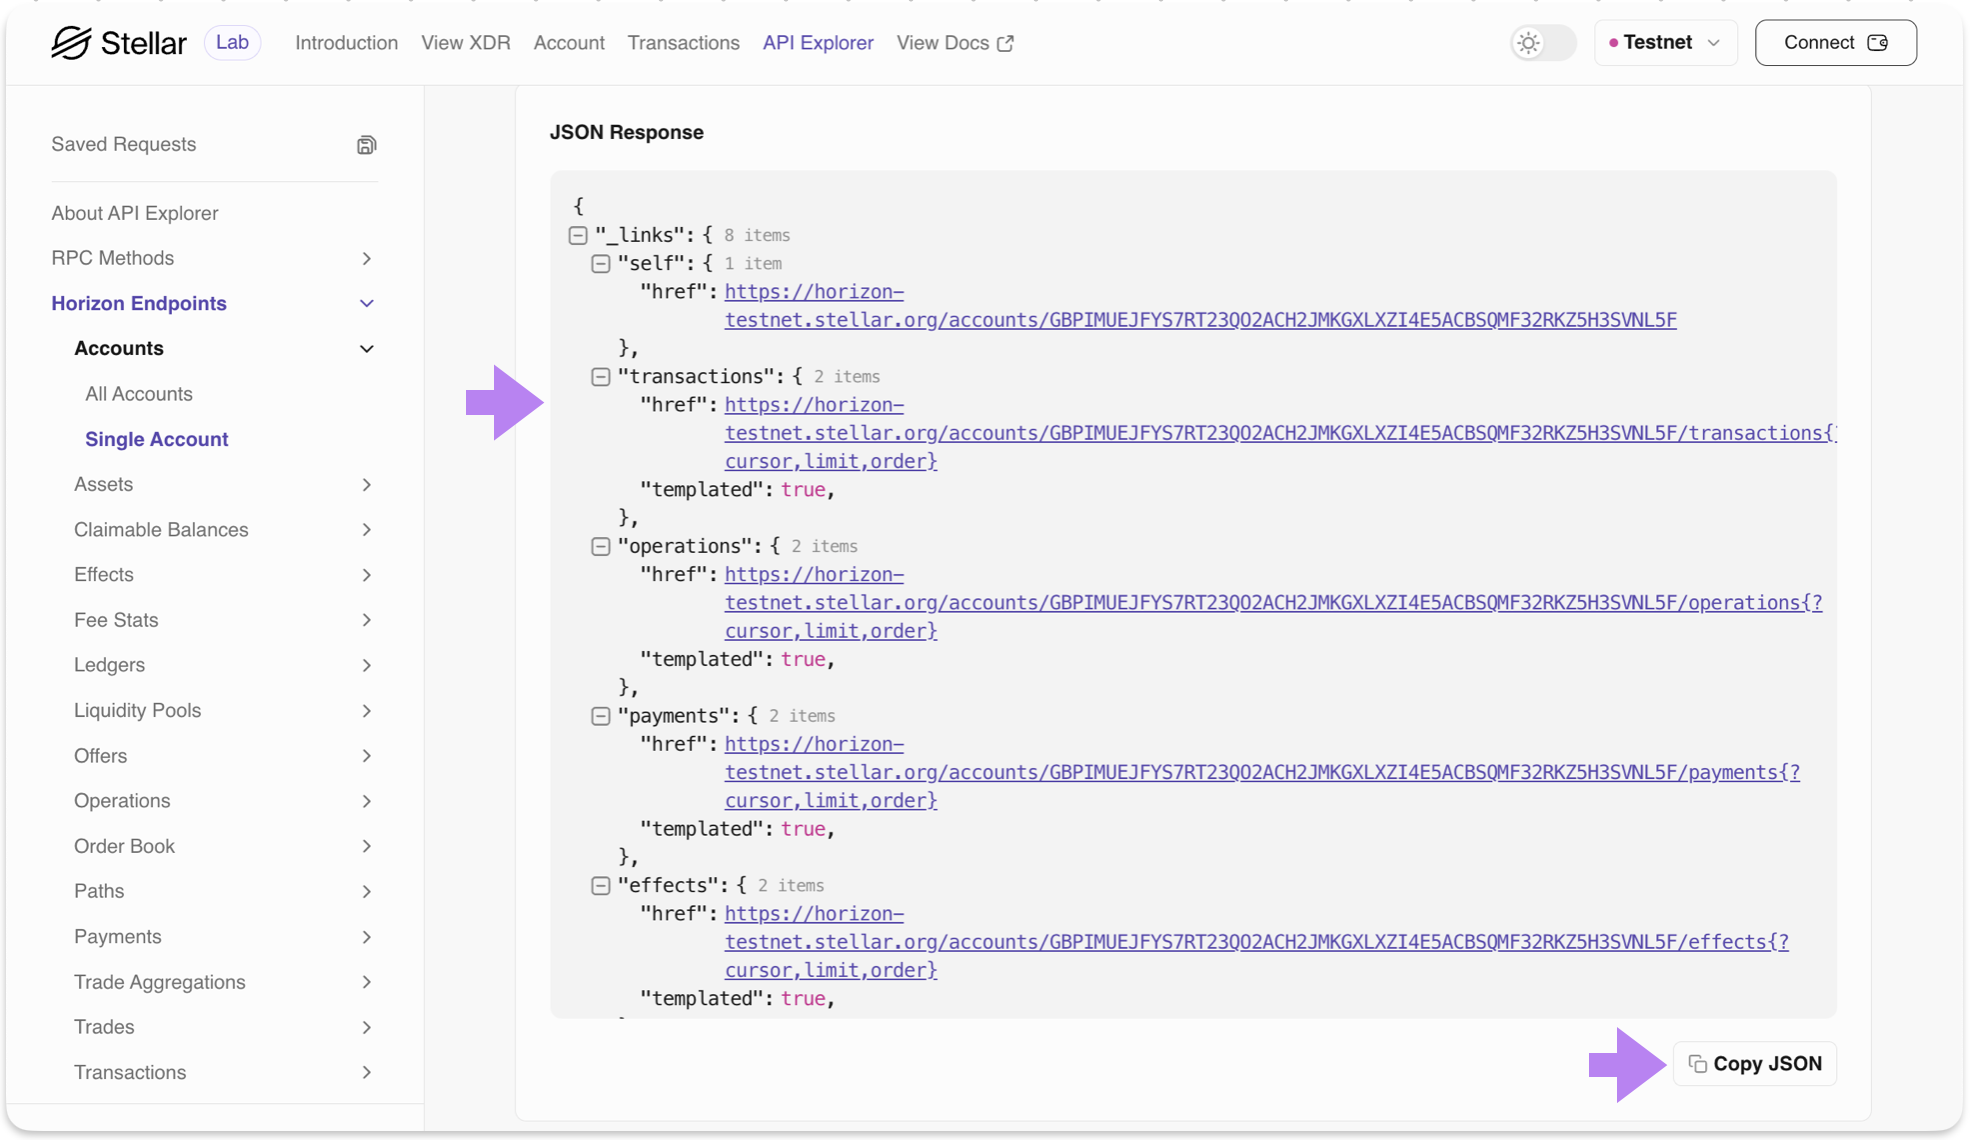
Task: Expand the Fee Stats chevron
Action: tap(367, 620)
